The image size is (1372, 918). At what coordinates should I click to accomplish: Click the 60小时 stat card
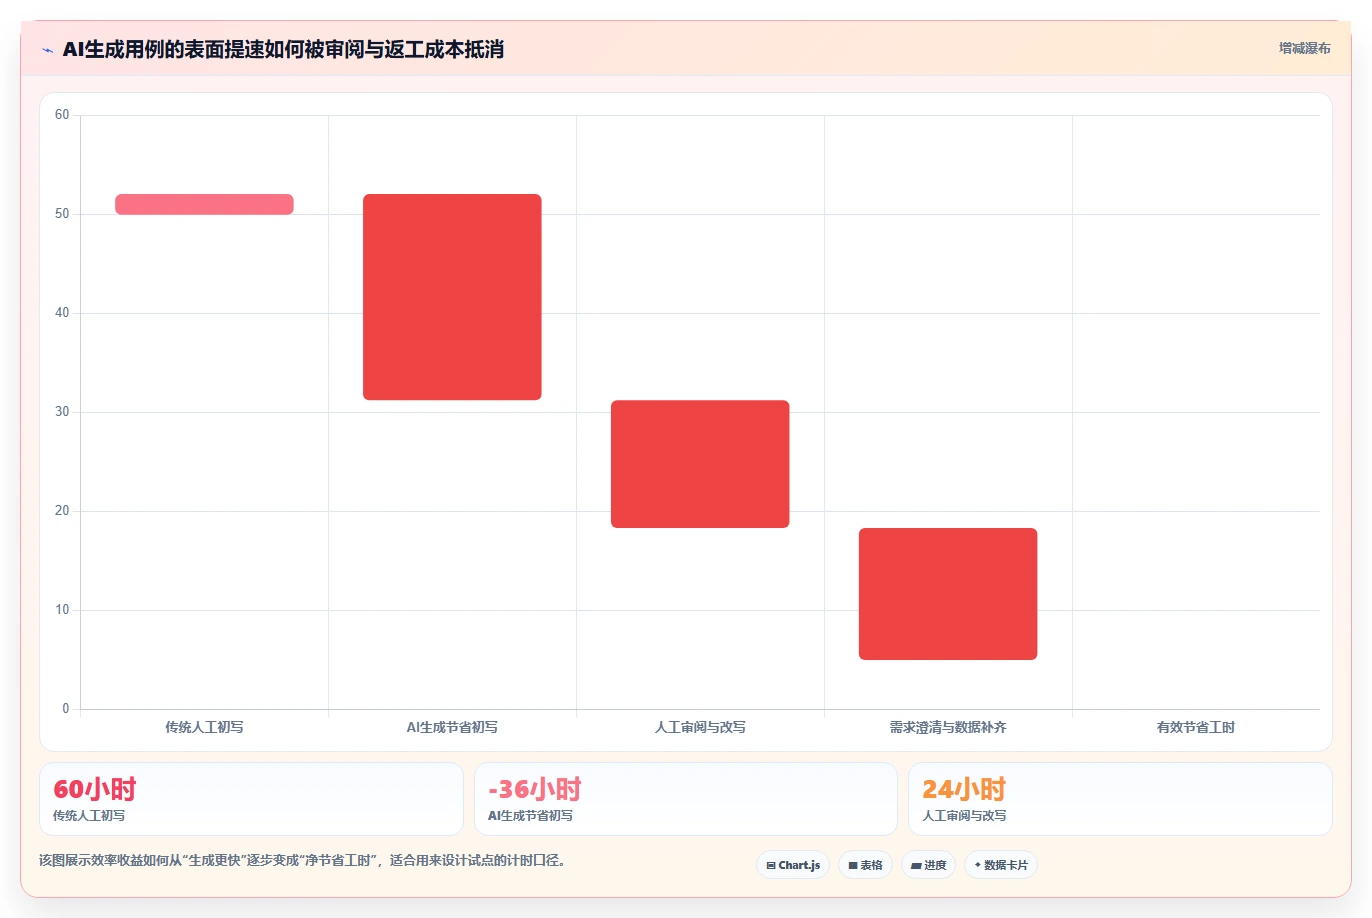[251, 799]
